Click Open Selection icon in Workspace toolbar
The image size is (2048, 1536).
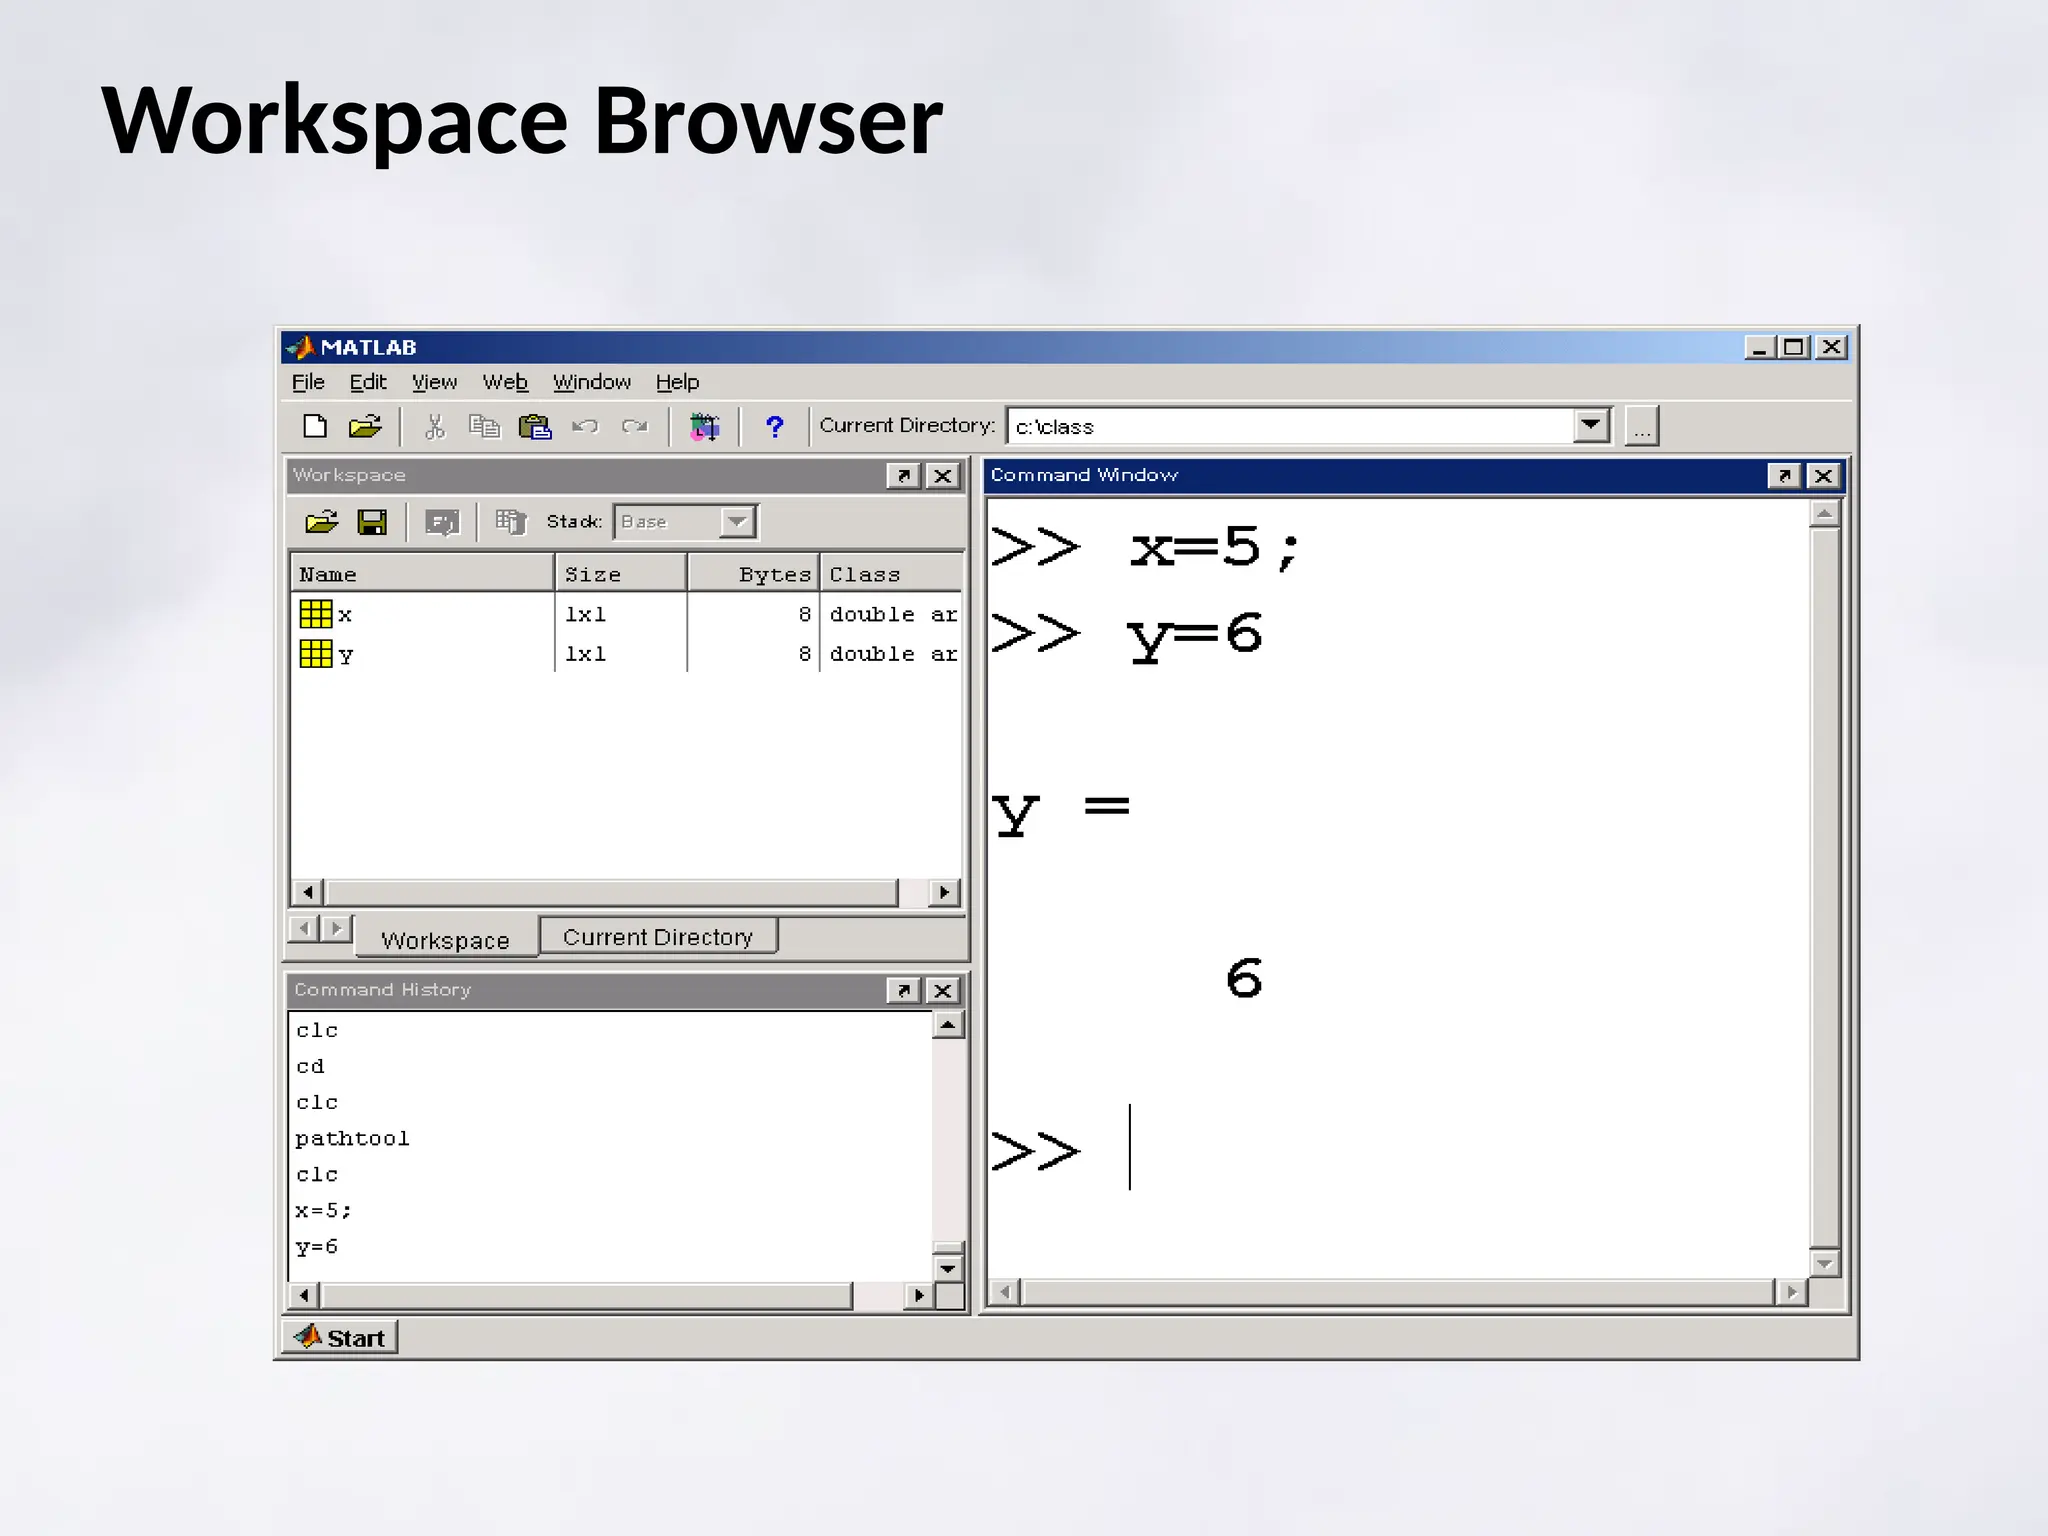click(x=442, y=522)
